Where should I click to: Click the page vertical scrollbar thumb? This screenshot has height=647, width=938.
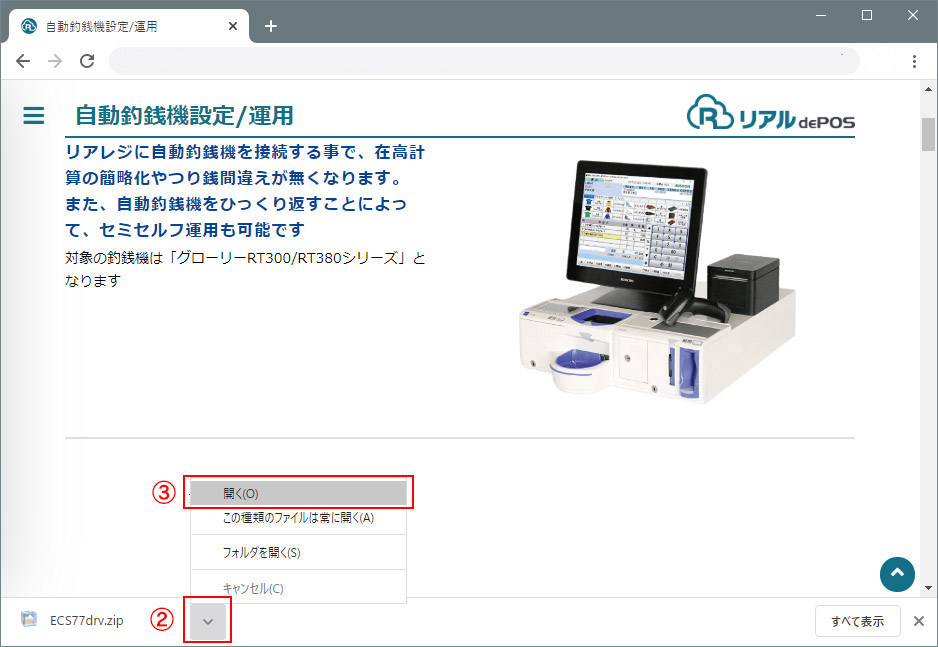[928, 134]
